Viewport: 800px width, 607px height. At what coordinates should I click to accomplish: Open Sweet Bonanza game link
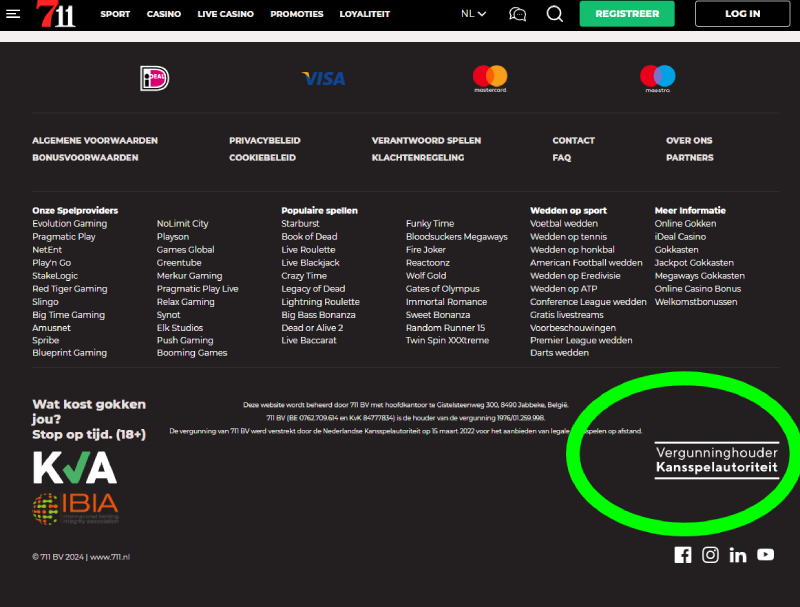[x=438, y=315]
